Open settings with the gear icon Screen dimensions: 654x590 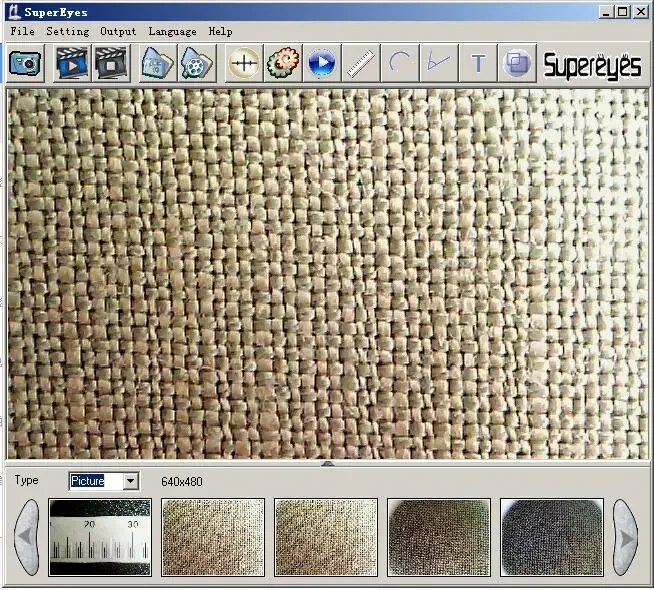(283, 63)
